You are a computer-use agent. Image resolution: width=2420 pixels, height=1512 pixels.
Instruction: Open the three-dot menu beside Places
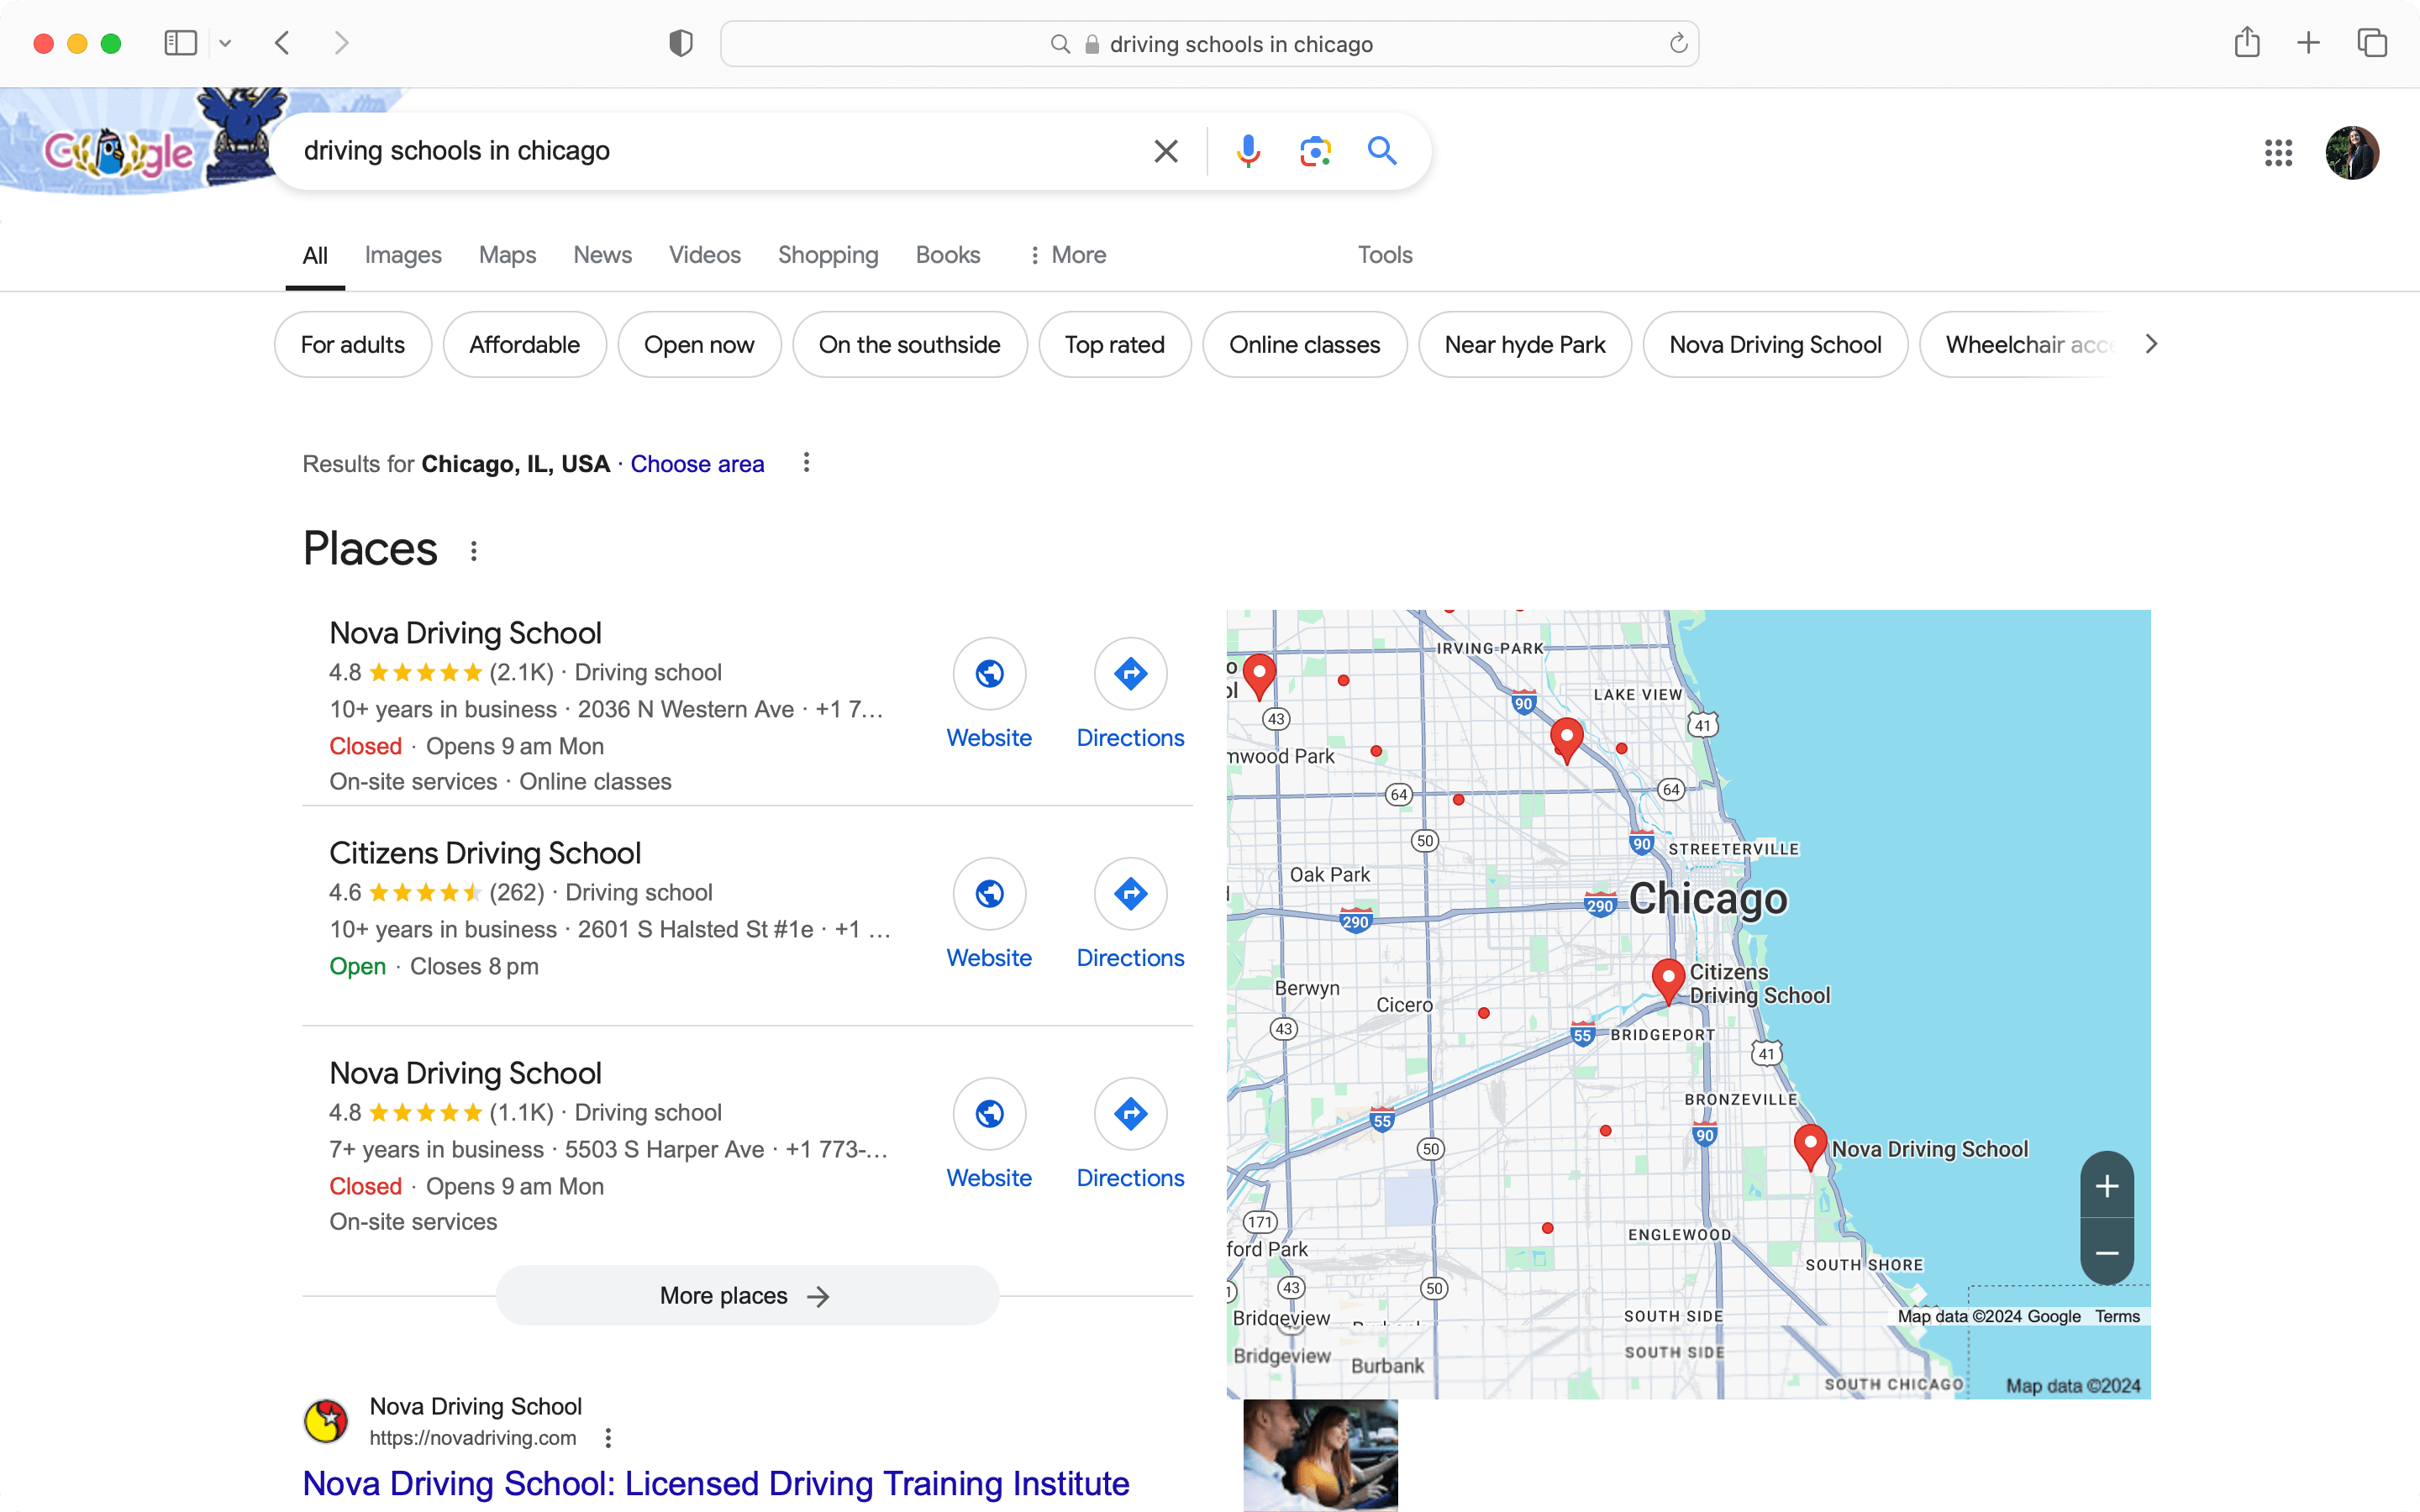pyautogui.click(x=474, y=550)
